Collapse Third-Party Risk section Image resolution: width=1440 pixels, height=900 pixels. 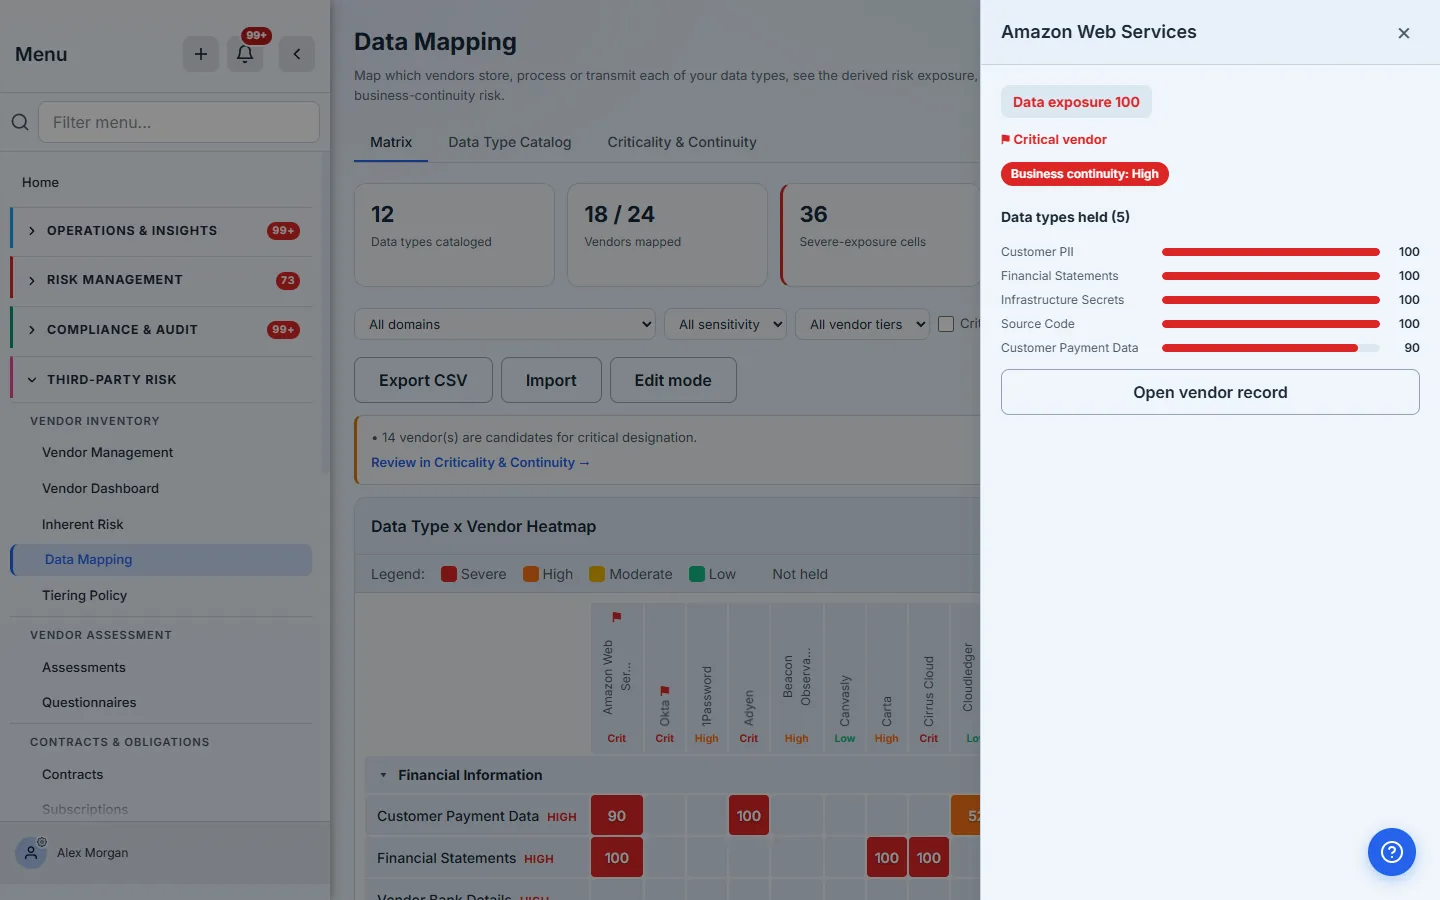pyautogui.click(x=162, y=380)
